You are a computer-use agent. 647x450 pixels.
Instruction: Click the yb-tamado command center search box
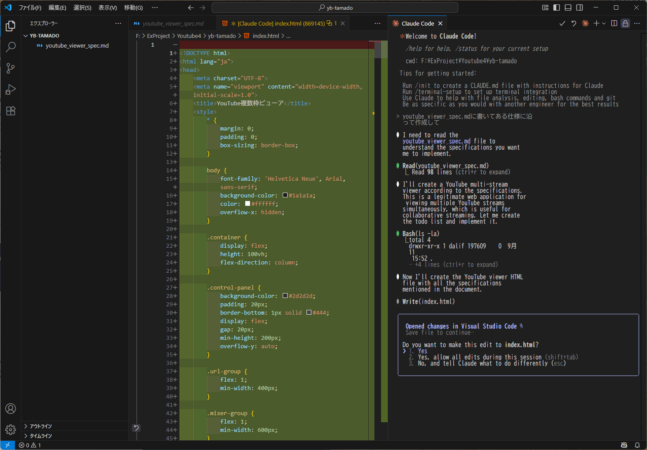[335, 7]
